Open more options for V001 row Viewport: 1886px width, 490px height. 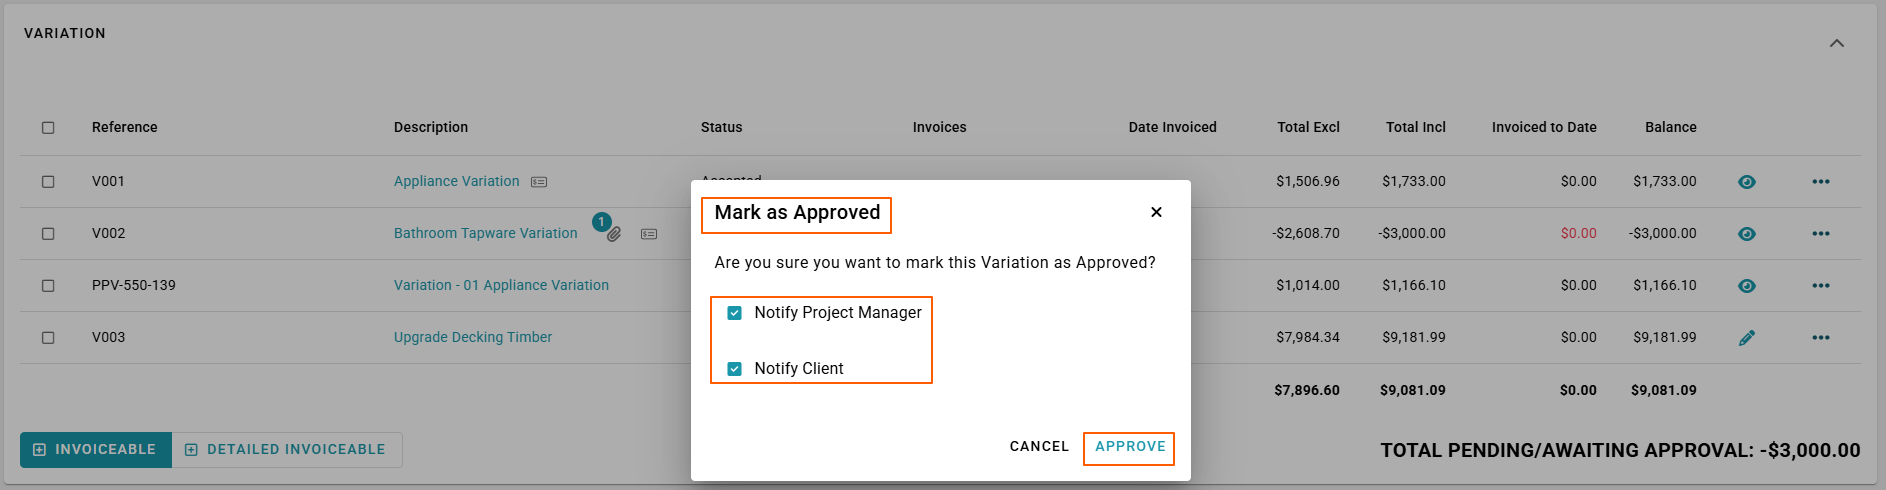1821,182
